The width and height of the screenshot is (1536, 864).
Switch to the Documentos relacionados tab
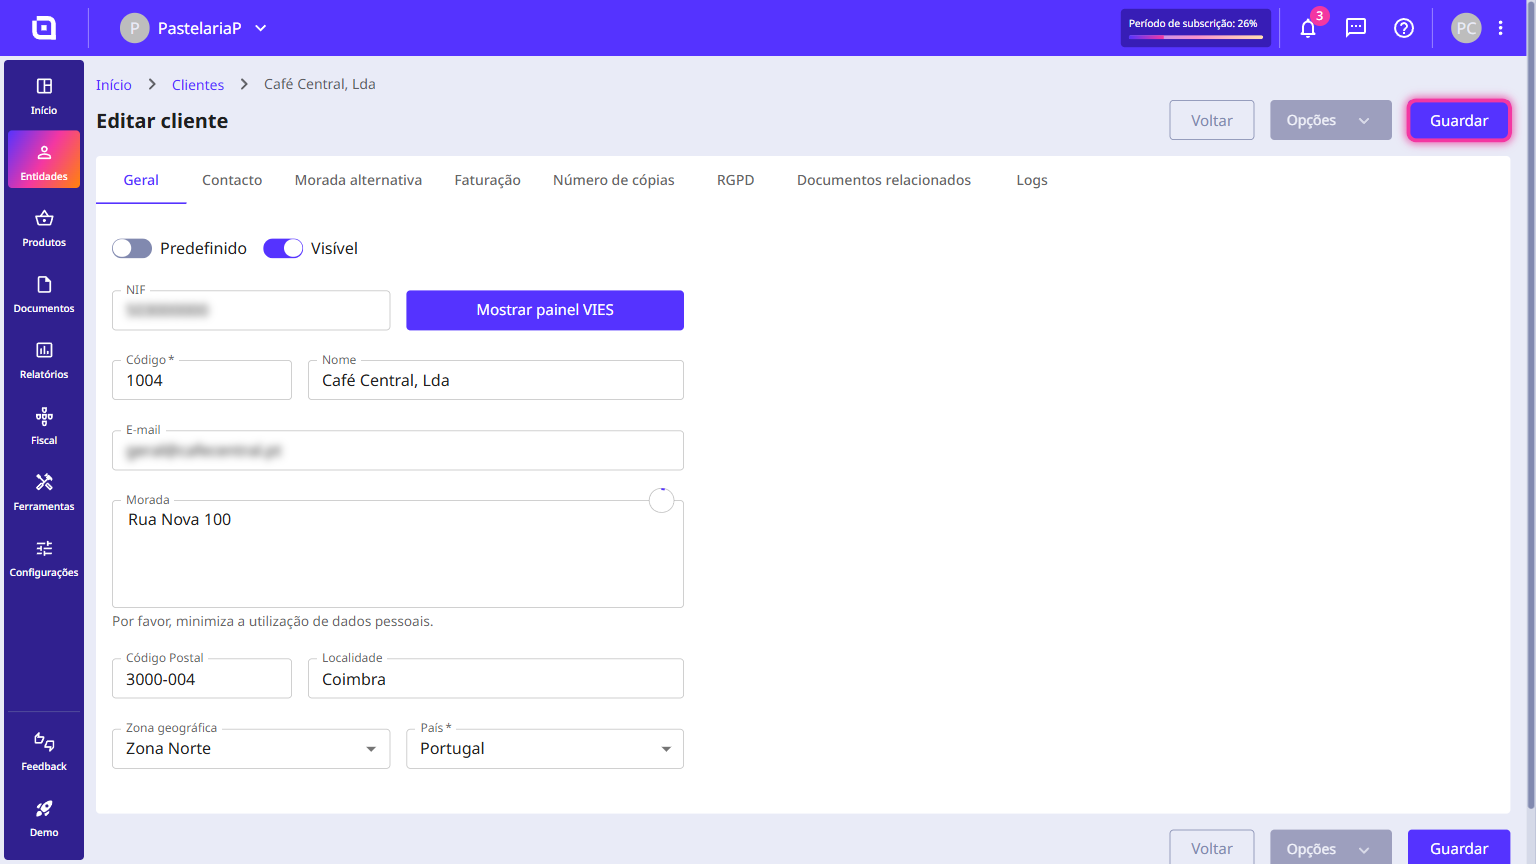click(884, 180)
